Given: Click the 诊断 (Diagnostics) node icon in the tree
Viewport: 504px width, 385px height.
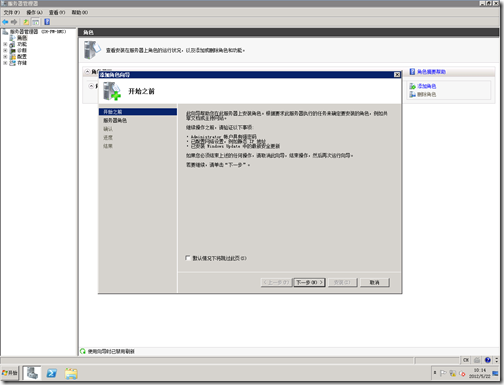Looking at the screenshot, I should click(13, 50).
